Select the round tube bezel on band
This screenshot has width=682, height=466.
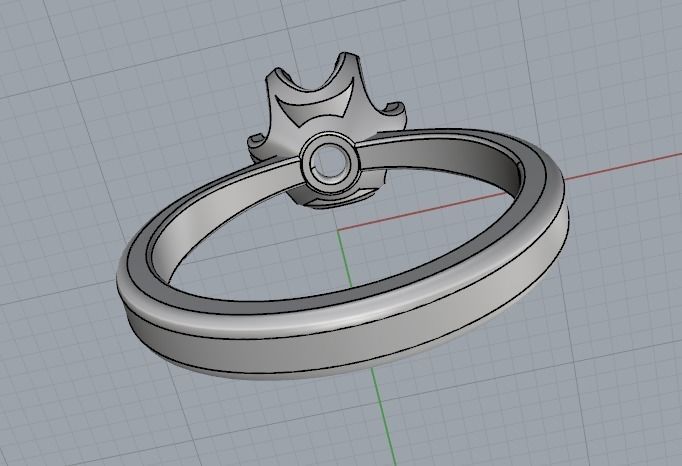[330, 164]
